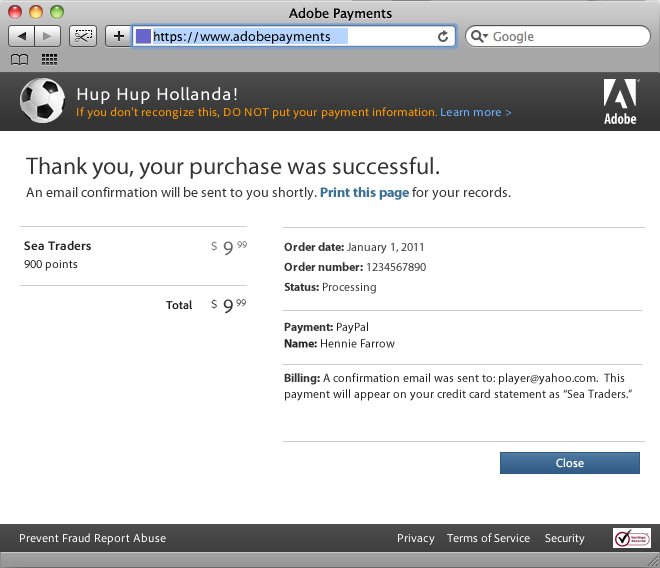This screenshot has height=568, width=660.
Task: Click the Sea Traders item name
Action: coord(57,246)
